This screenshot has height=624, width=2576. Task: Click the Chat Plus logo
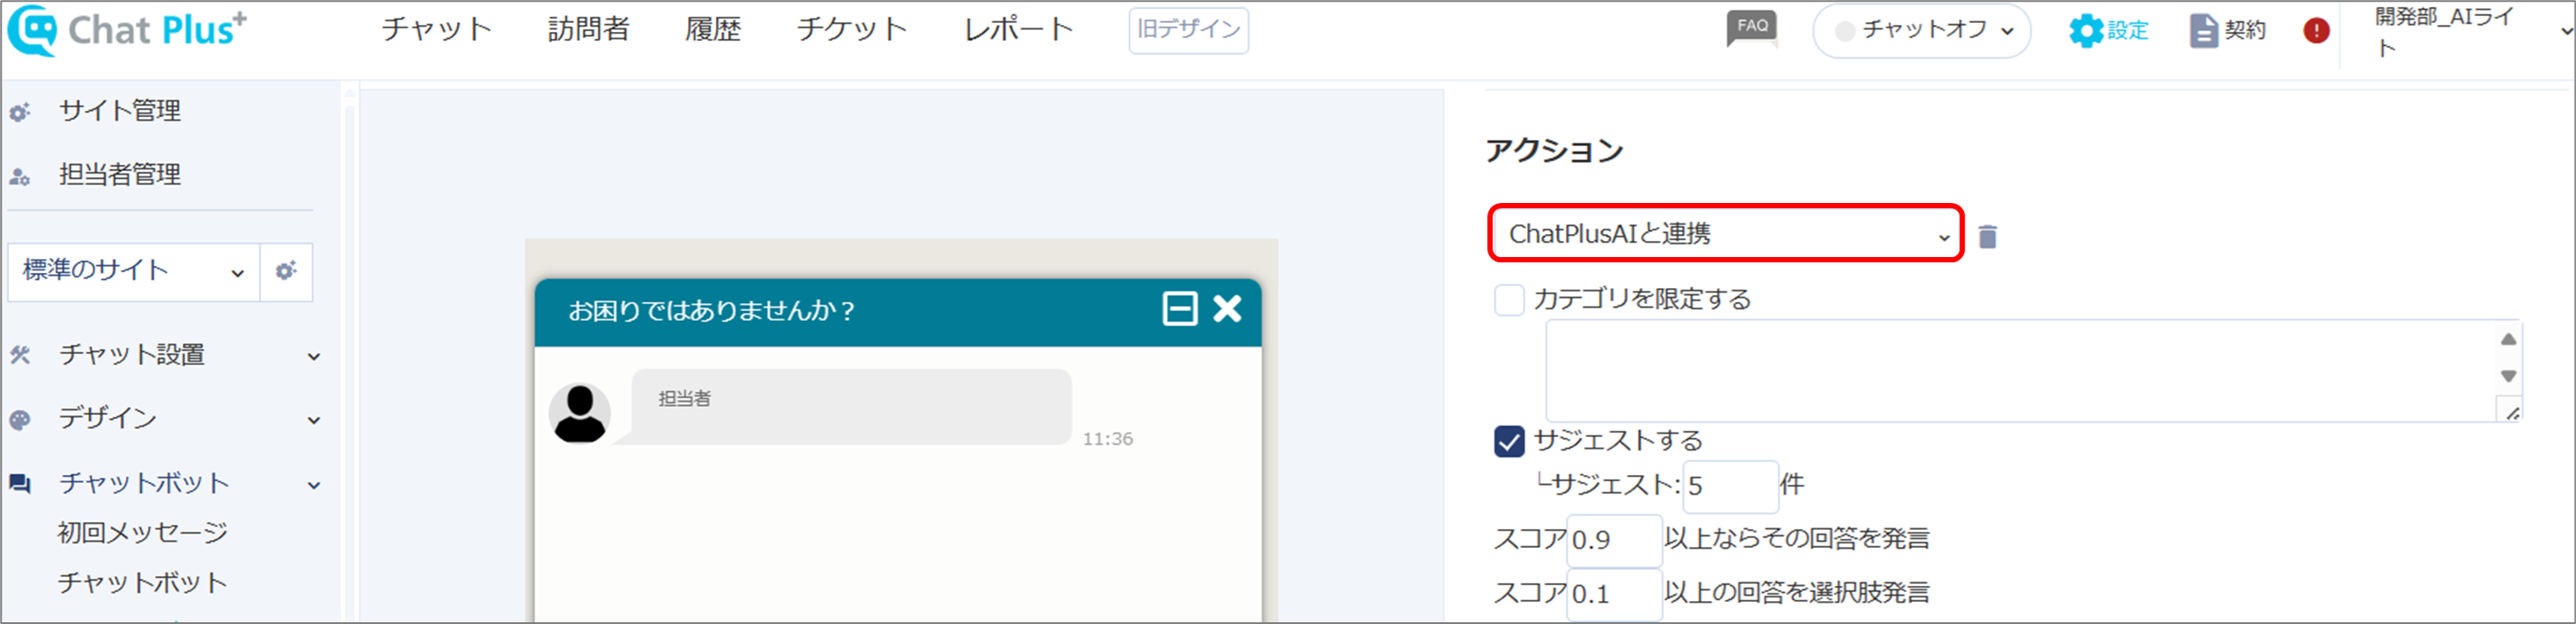point(127,29)
